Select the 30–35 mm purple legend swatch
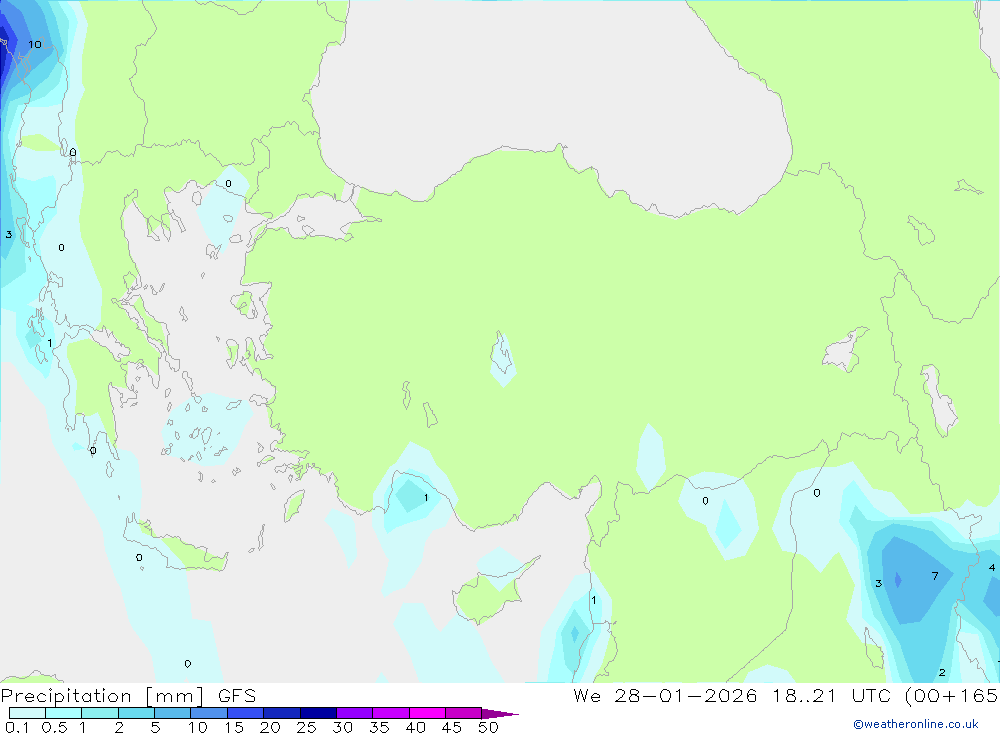The image size is (1000, 733). pyautogui.click(x=354, y=713)
